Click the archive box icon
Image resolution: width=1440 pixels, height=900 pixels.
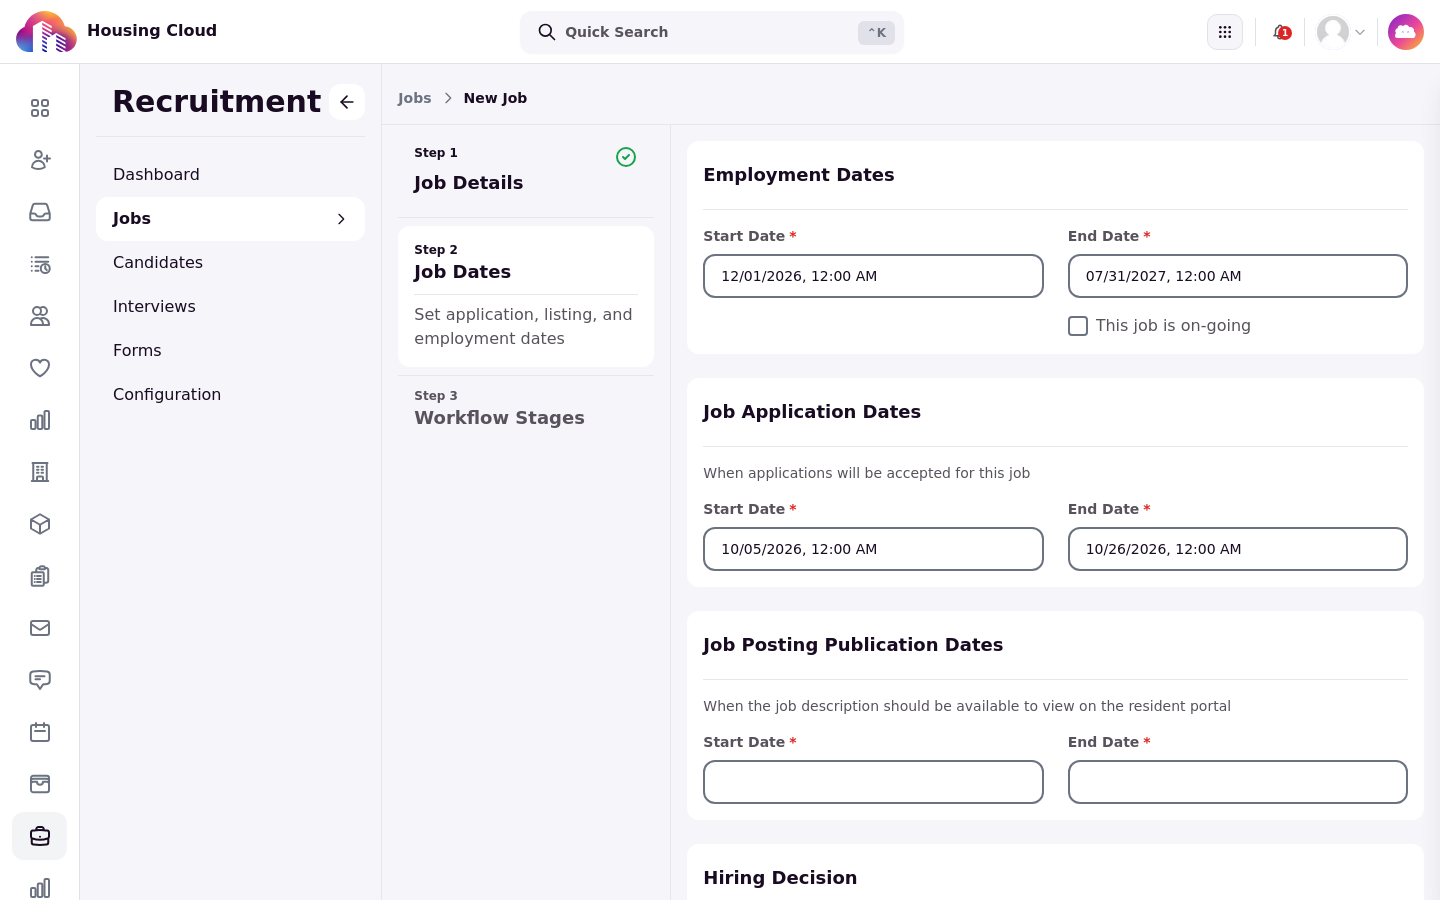tap(40, 784)
